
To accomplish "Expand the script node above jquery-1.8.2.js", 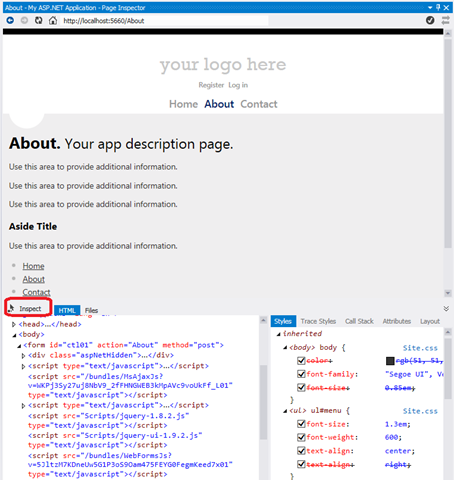I will pyautogui.click(x=23, y=406).
